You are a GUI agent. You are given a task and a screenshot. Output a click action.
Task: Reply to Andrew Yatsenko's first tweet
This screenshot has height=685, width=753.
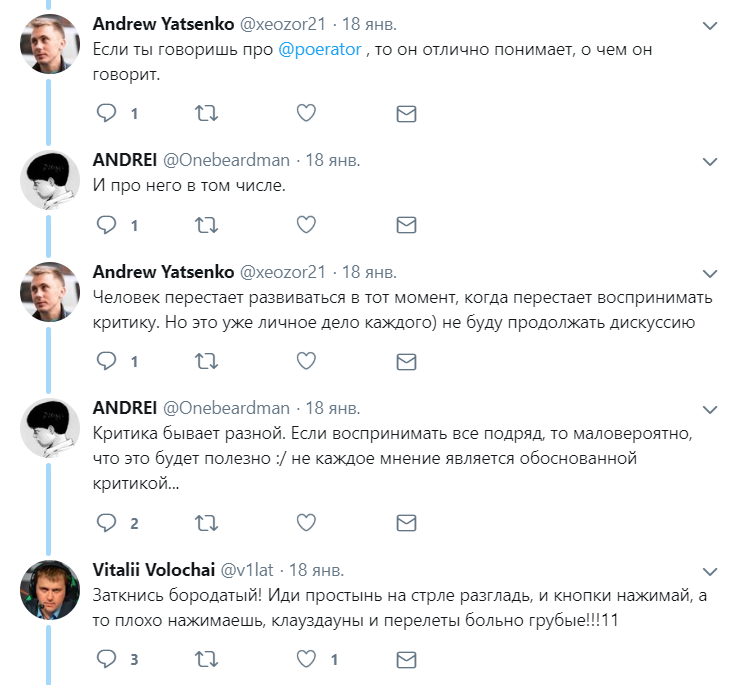coord(106,113)
